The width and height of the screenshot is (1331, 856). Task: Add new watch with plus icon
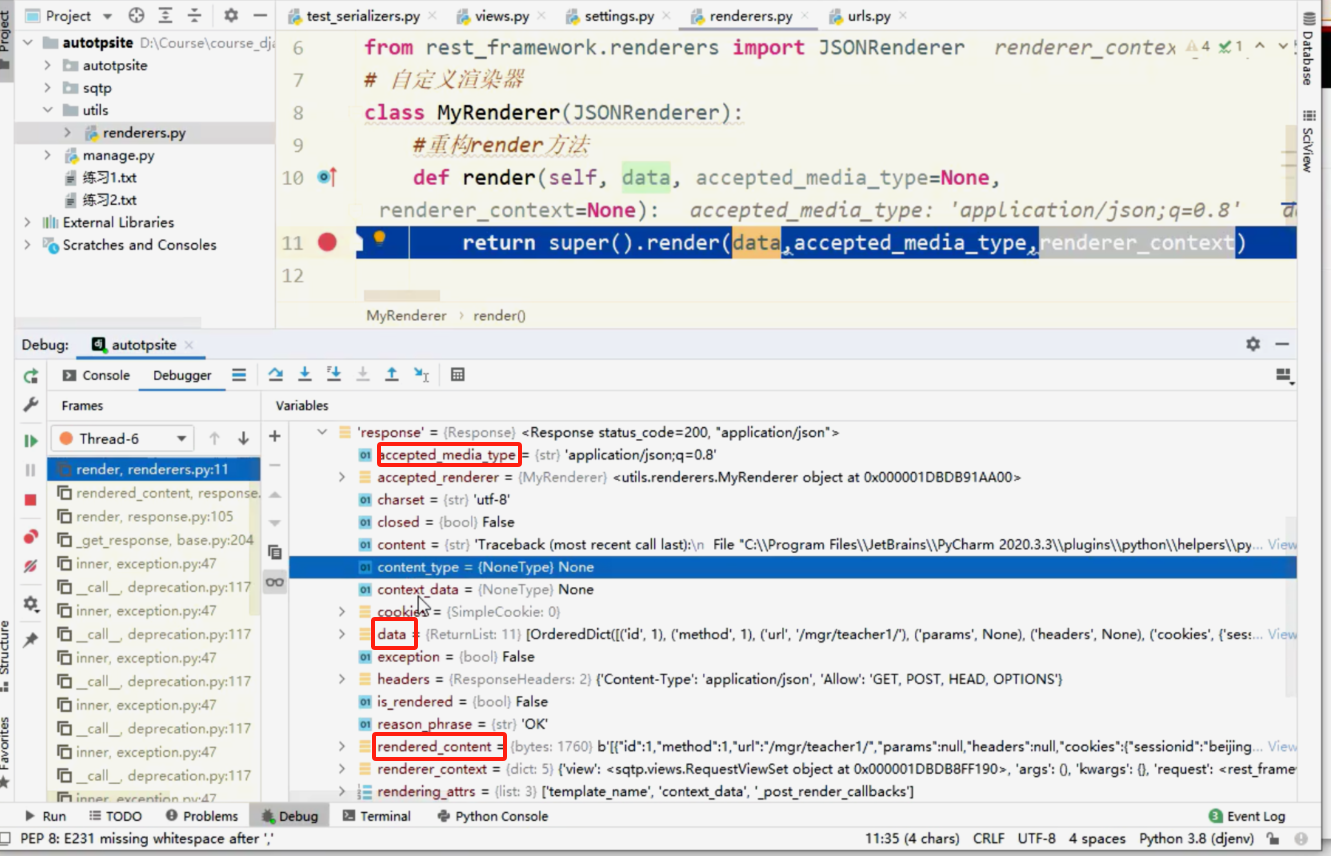[x=275, y=437]
